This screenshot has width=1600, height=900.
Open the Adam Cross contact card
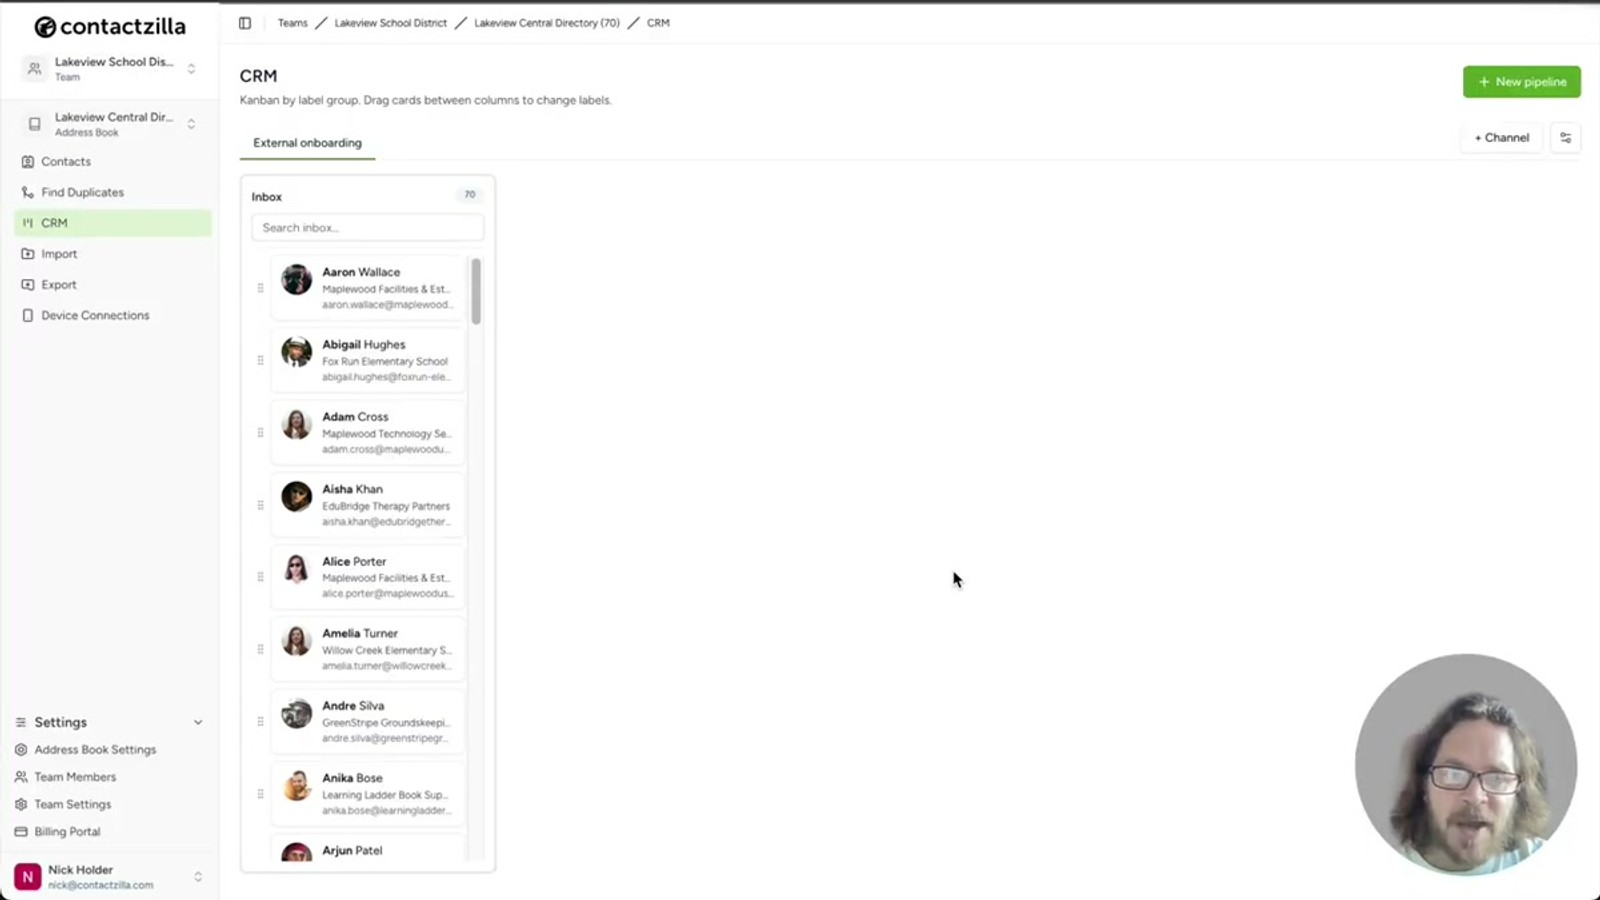click(368, 433)
